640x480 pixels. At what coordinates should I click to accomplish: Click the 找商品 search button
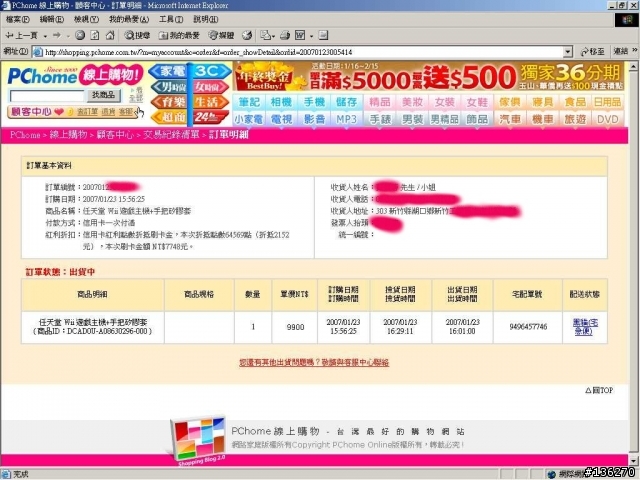tap(103, 96)
